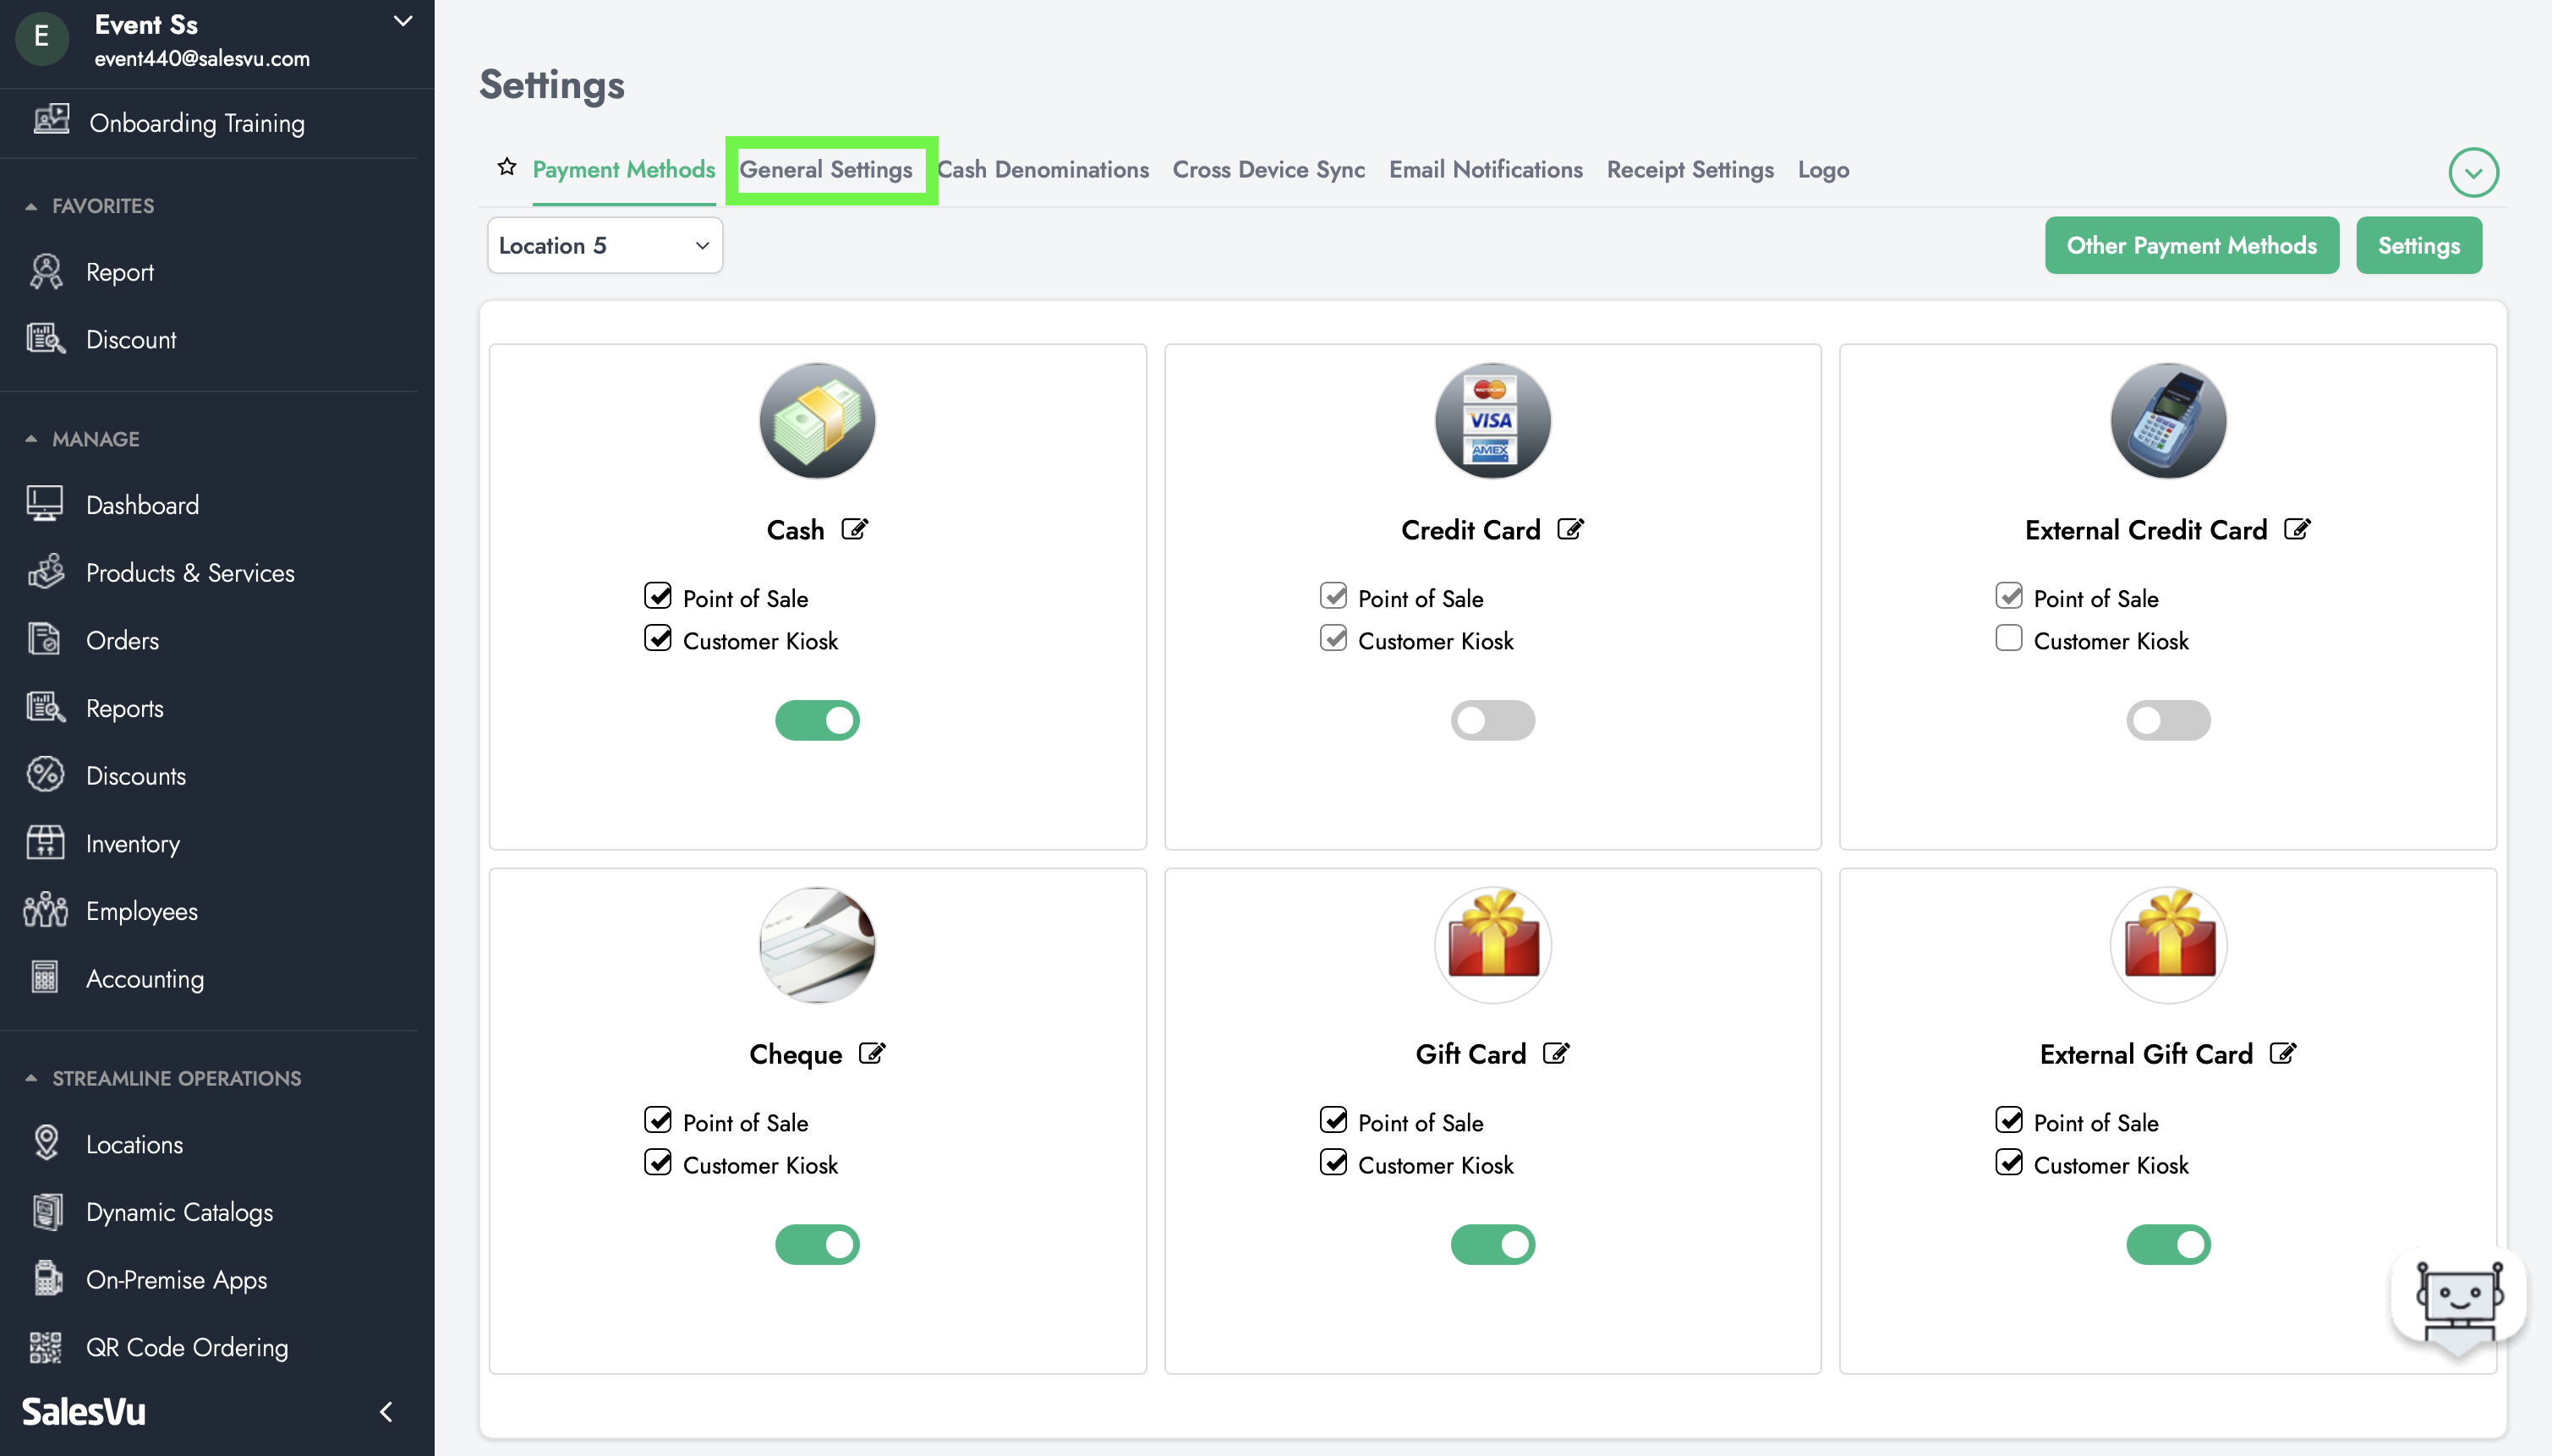This screenshot has height=1456, width=2552.
Task: Click the Credit Card payment method icon
Action: click(1493, 419)
